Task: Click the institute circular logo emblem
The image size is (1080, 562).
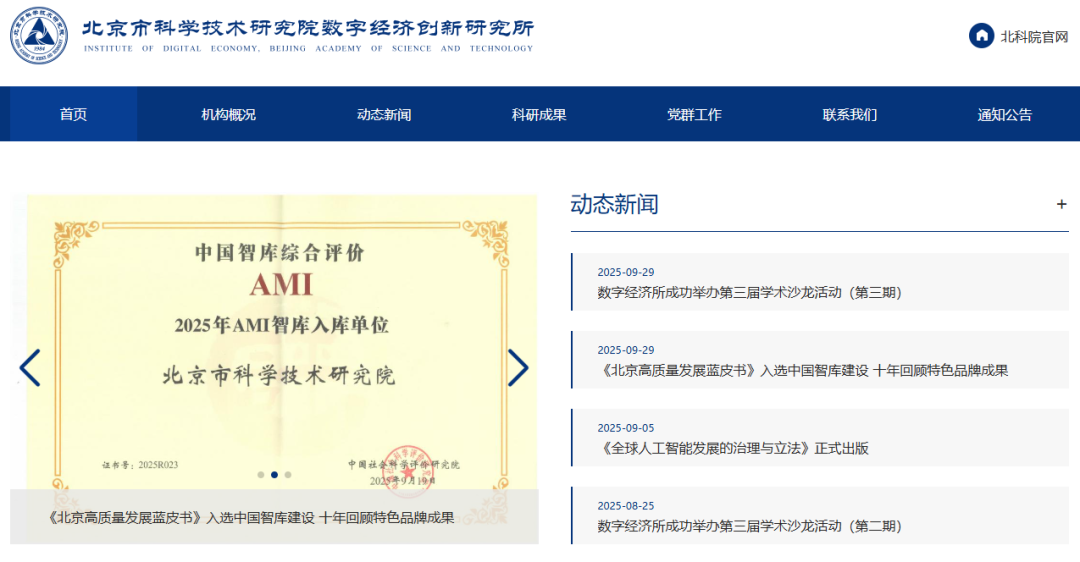Action: tap(39, 36)
